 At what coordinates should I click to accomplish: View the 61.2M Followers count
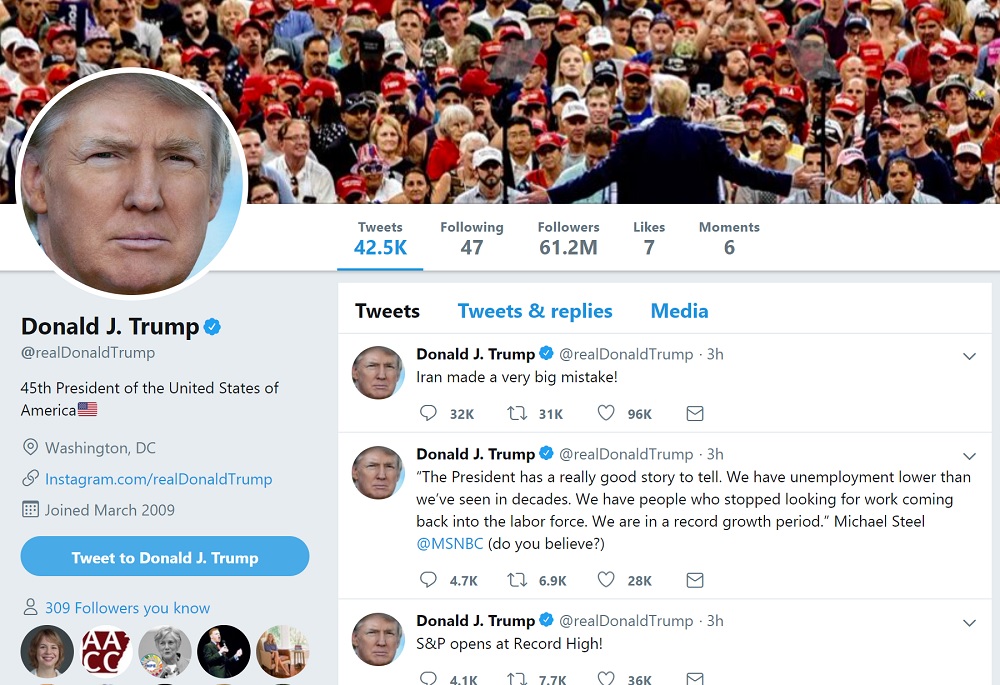click(x=568, y=239)
